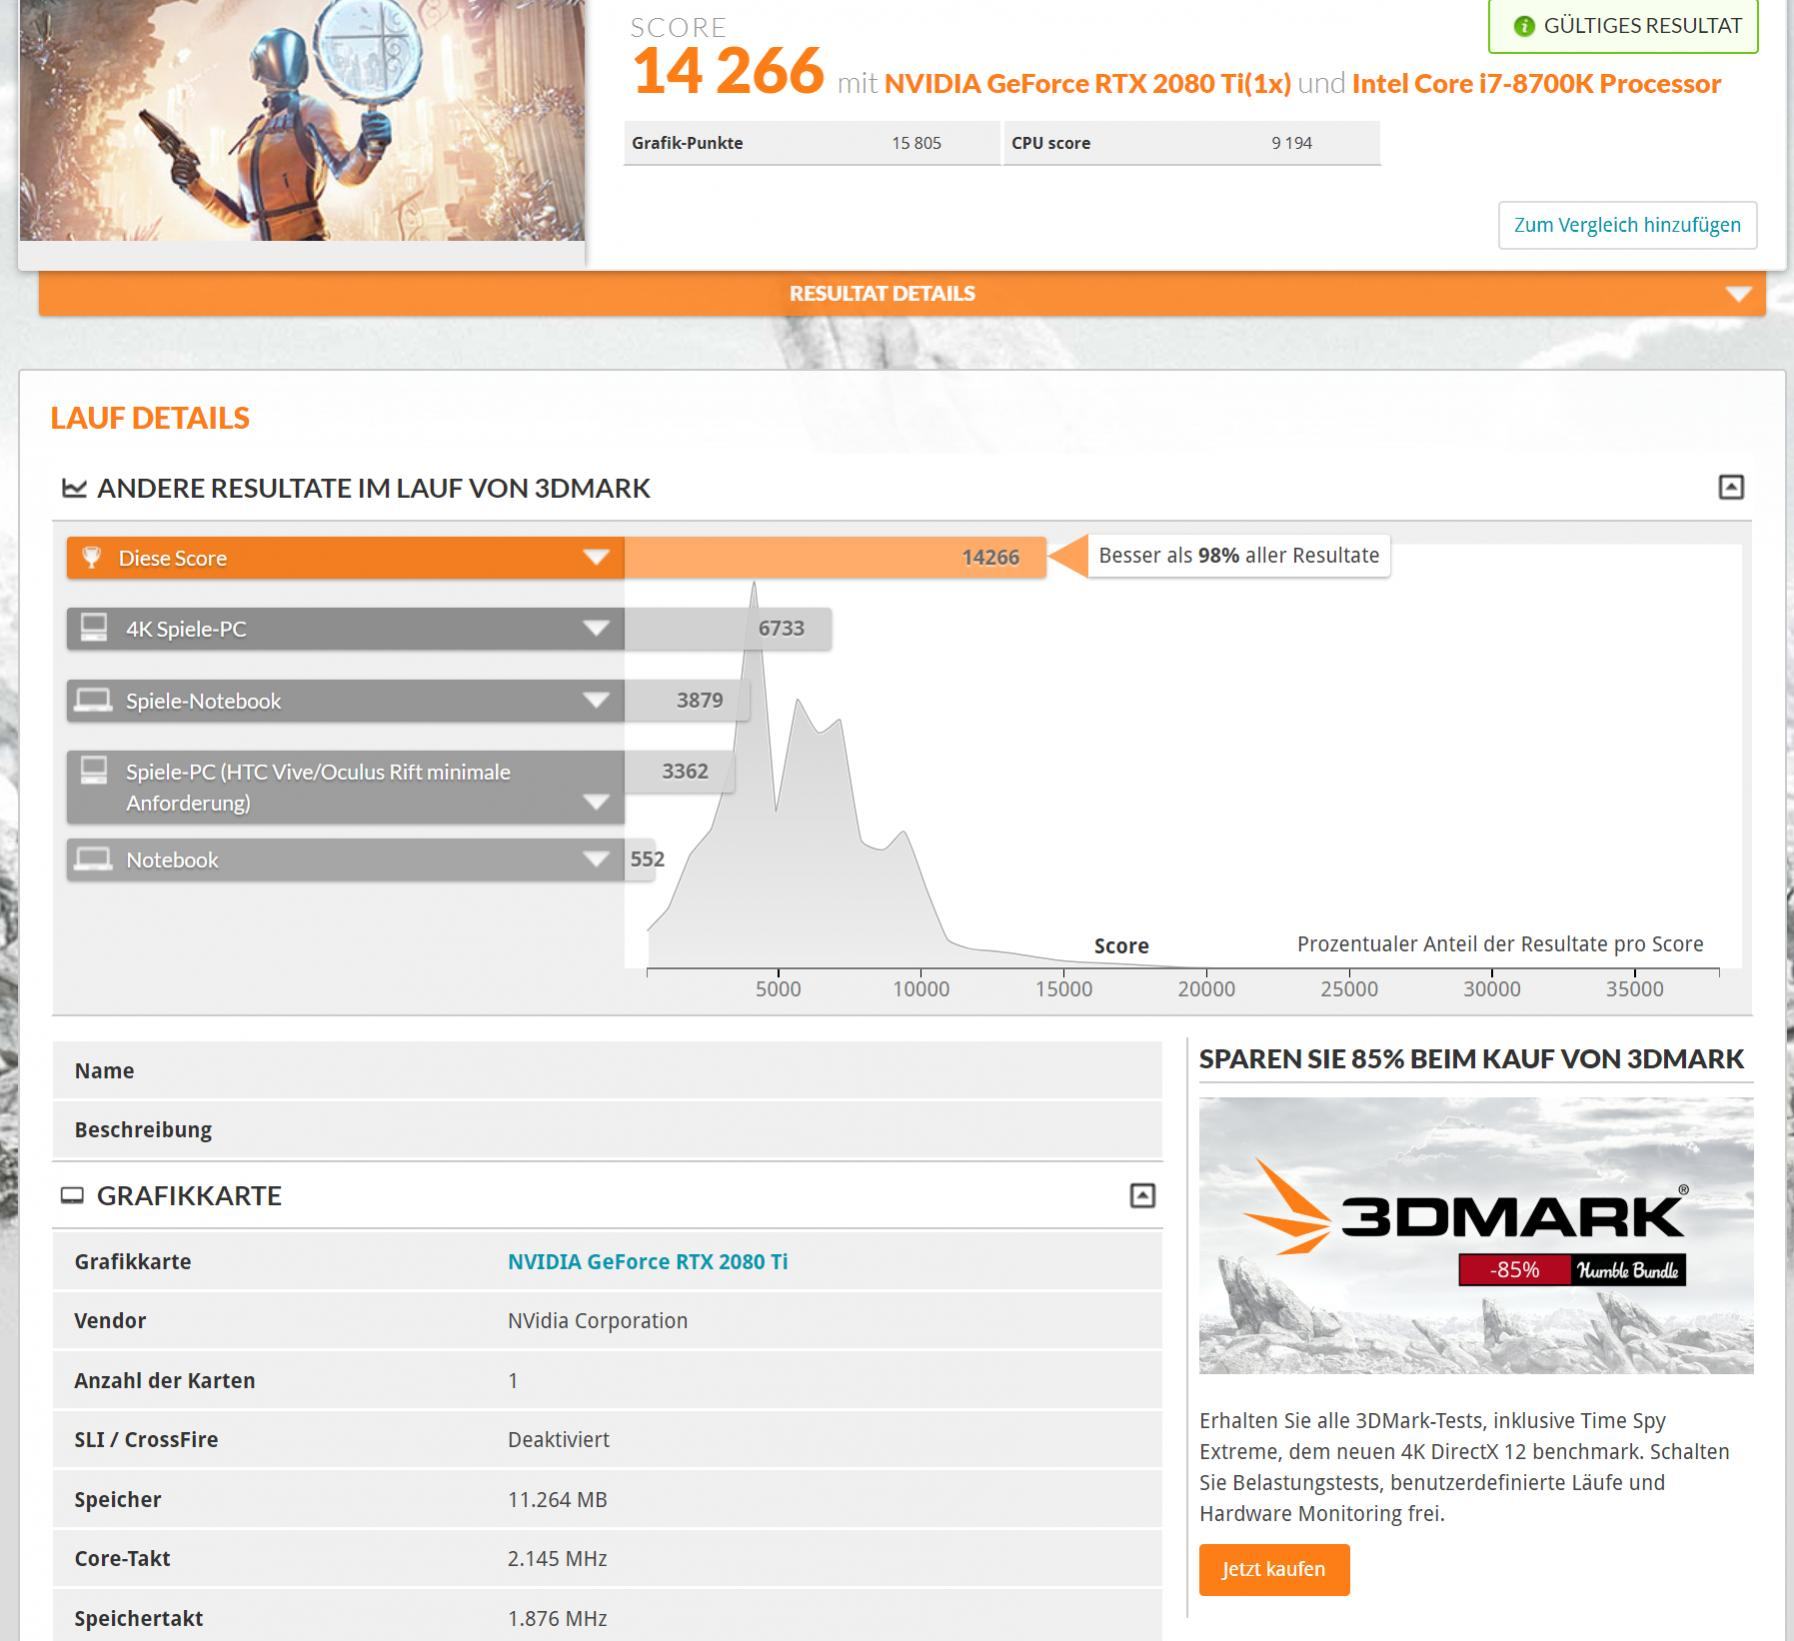Click the NVidia Corporation vendor value
Image resolution: width=1794 pixels, height=1641 pixels.
tap(597, 1320)
